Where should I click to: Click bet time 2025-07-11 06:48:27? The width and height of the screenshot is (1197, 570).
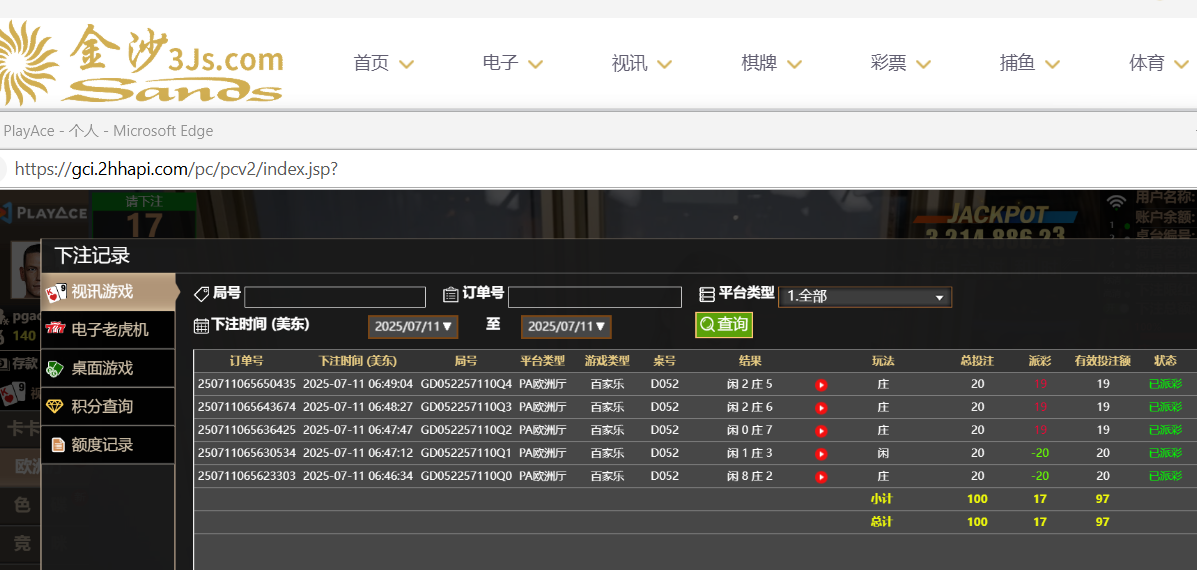[x=358, y=407]
